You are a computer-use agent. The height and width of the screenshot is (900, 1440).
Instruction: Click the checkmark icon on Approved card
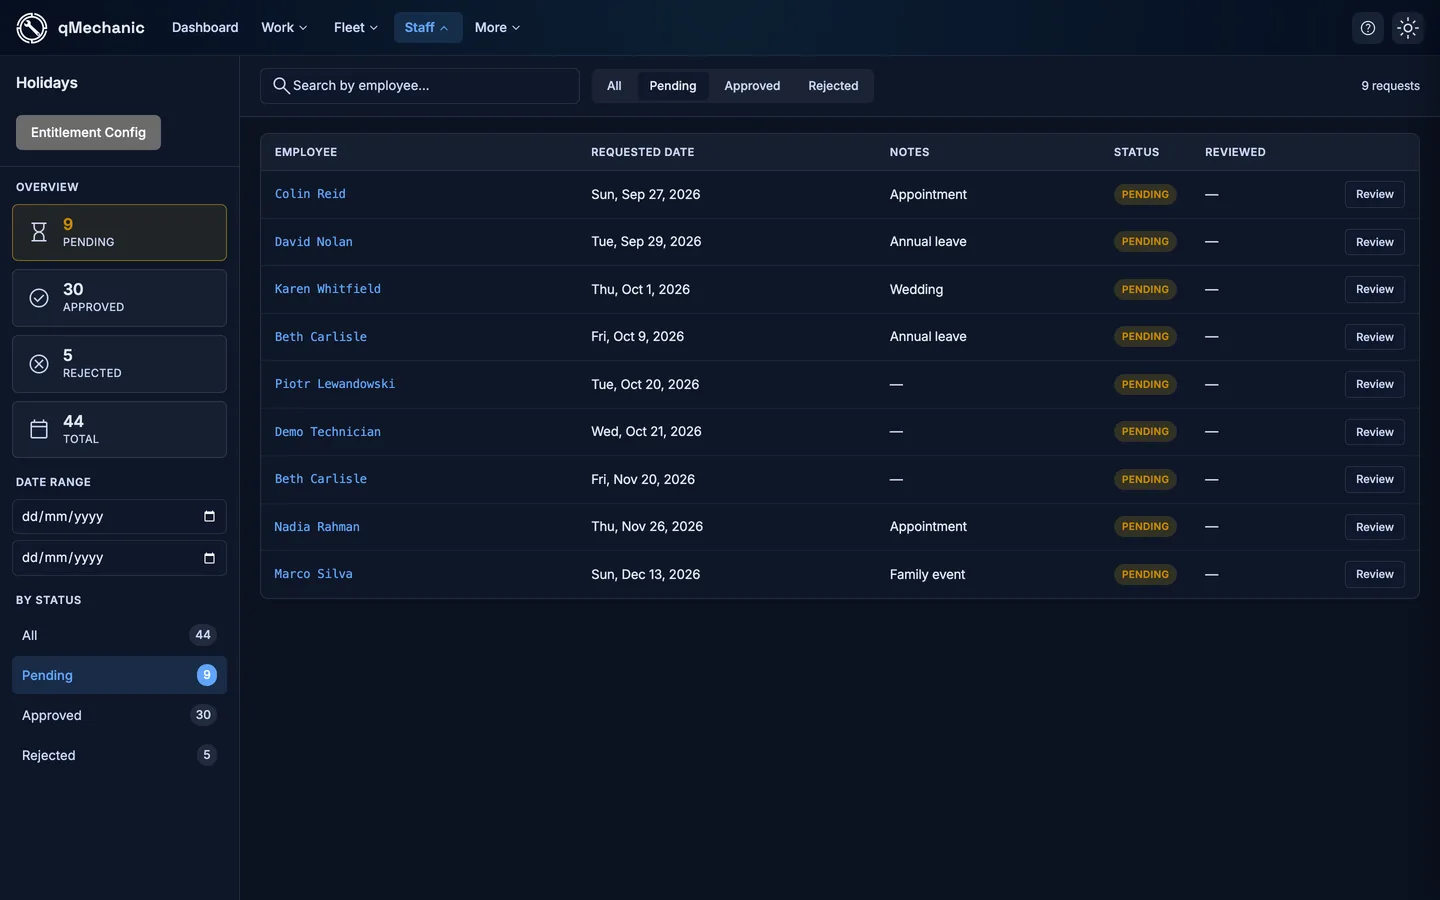click(x=39, y=298)
